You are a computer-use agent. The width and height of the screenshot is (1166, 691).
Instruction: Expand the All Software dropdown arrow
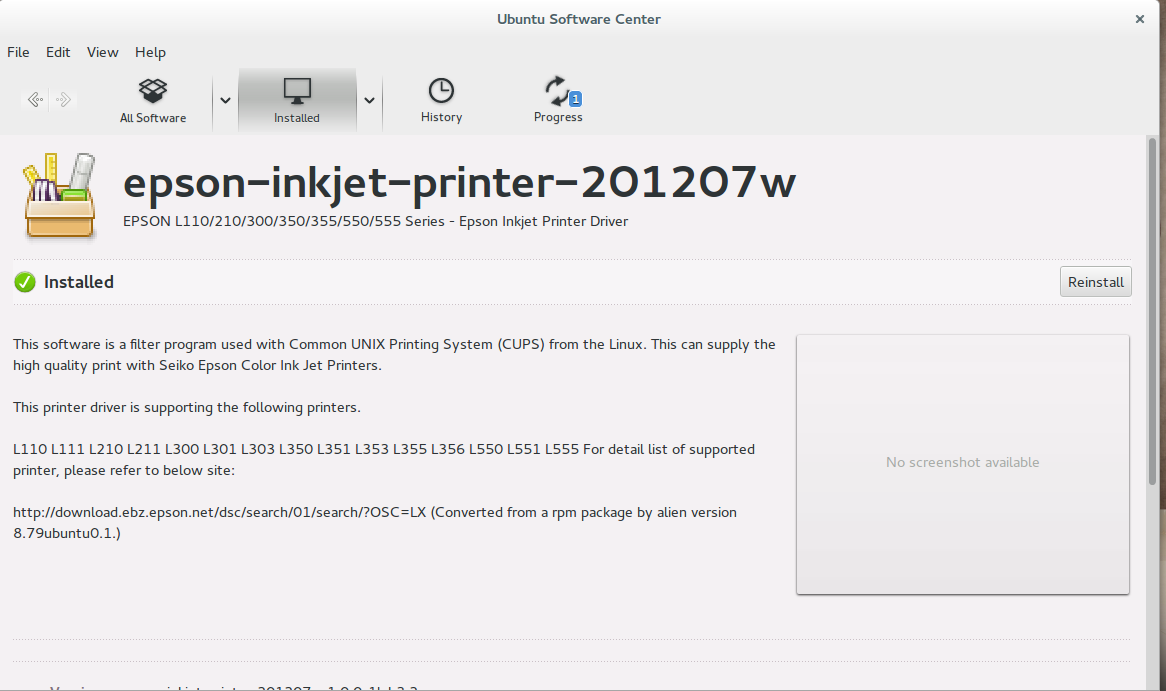pos(225,100)
